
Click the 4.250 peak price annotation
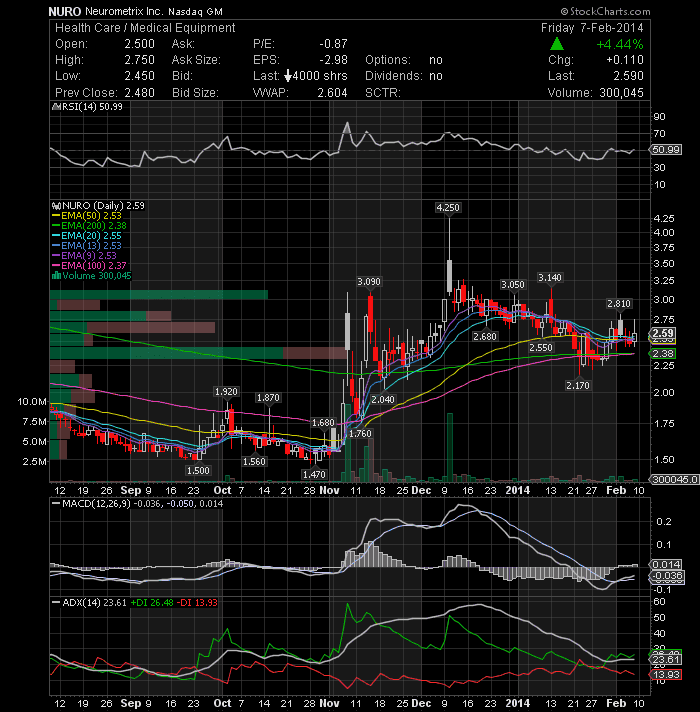point(448,208)
